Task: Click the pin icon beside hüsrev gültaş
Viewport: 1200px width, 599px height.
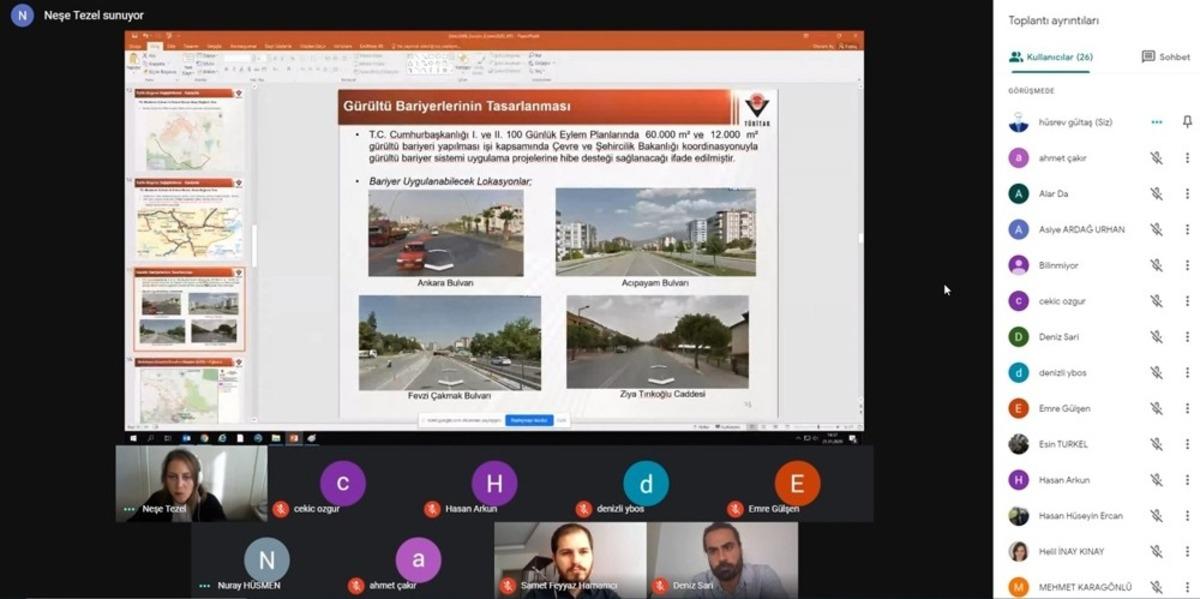Action: [1187, 122]
